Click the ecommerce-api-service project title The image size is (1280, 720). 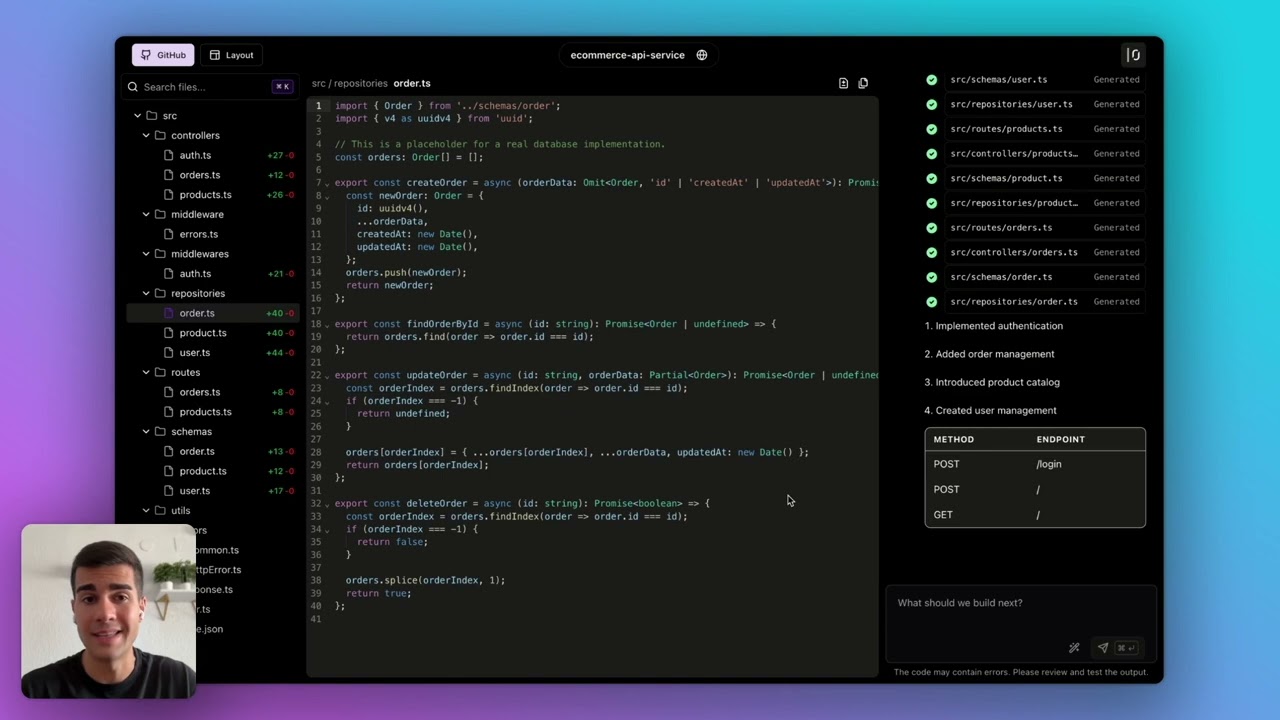pos(627,55)
